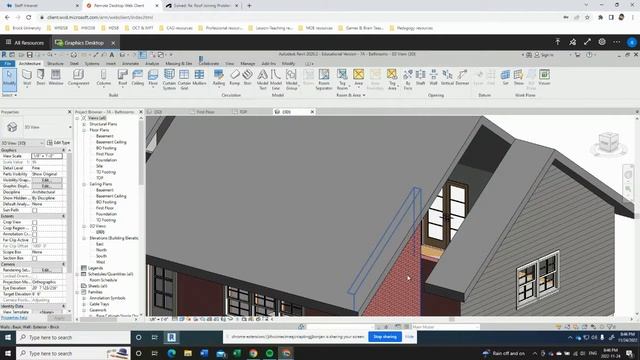640x360 pixels.
Task: Click the Set work plane tool
Action: [x=505, y=78]
